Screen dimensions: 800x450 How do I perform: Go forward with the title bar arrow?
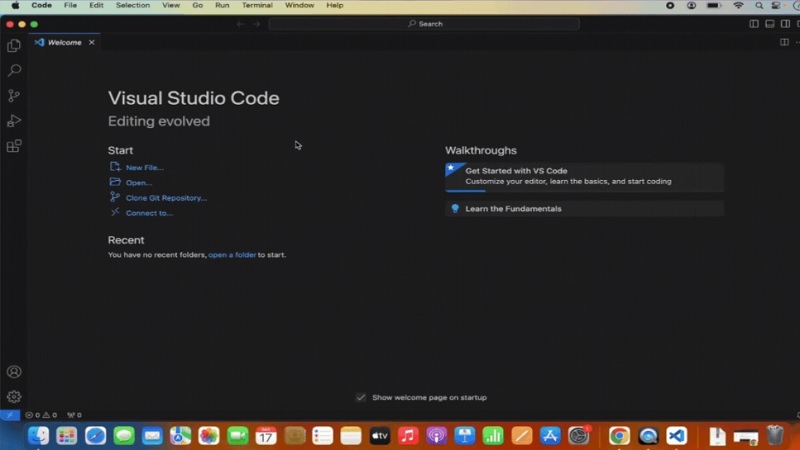[257, 24]
